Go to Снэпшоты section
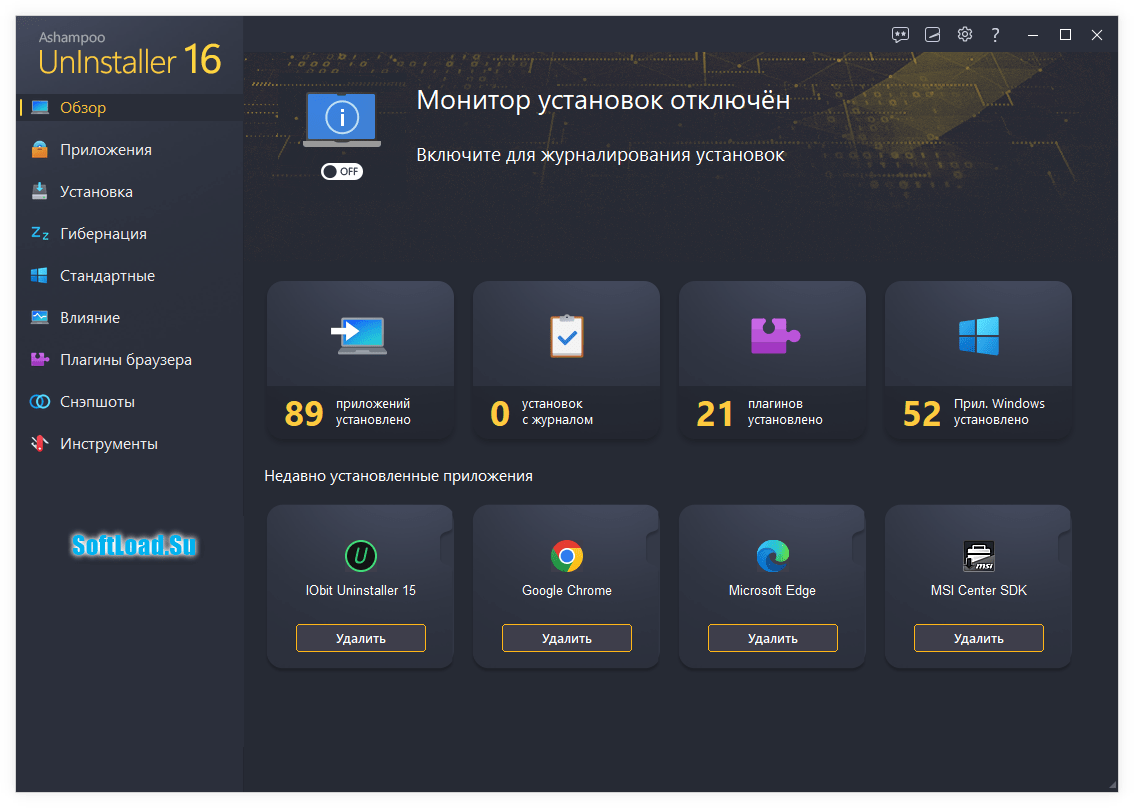The image size is (1134, 808). coord(129,401)
